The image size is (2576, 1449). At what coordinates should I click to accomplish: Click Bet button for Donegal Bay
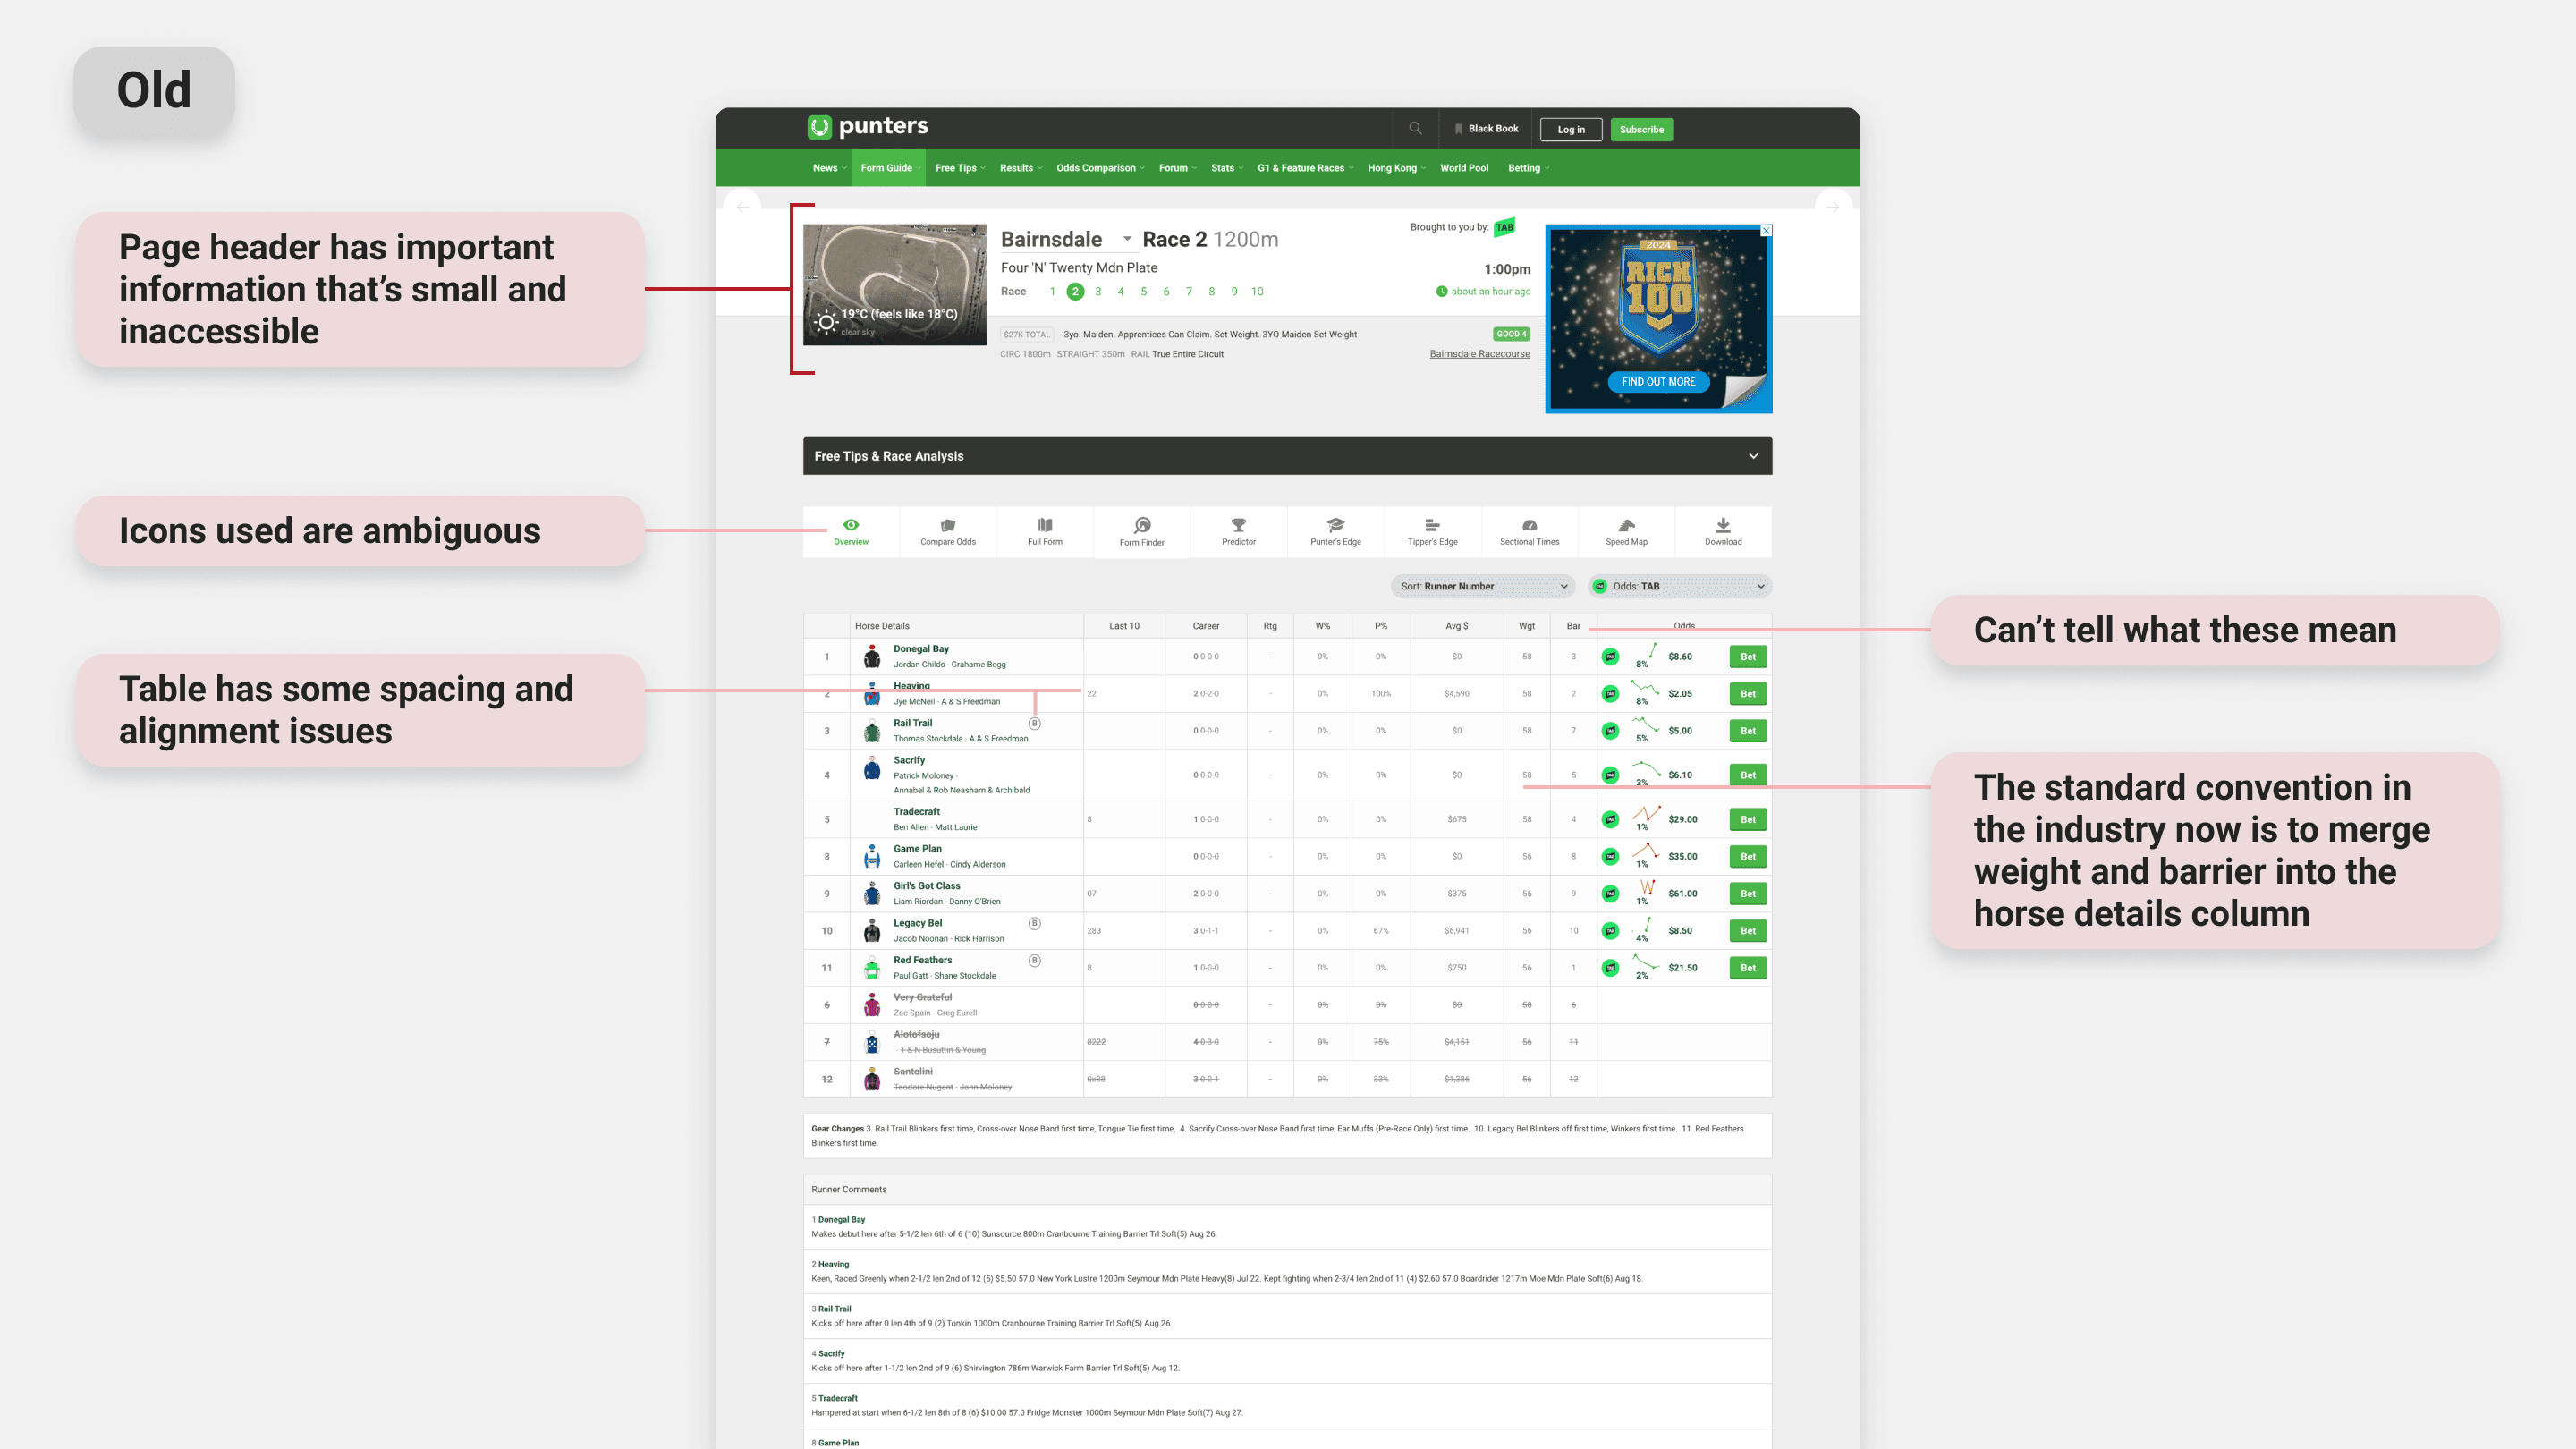1747,657
